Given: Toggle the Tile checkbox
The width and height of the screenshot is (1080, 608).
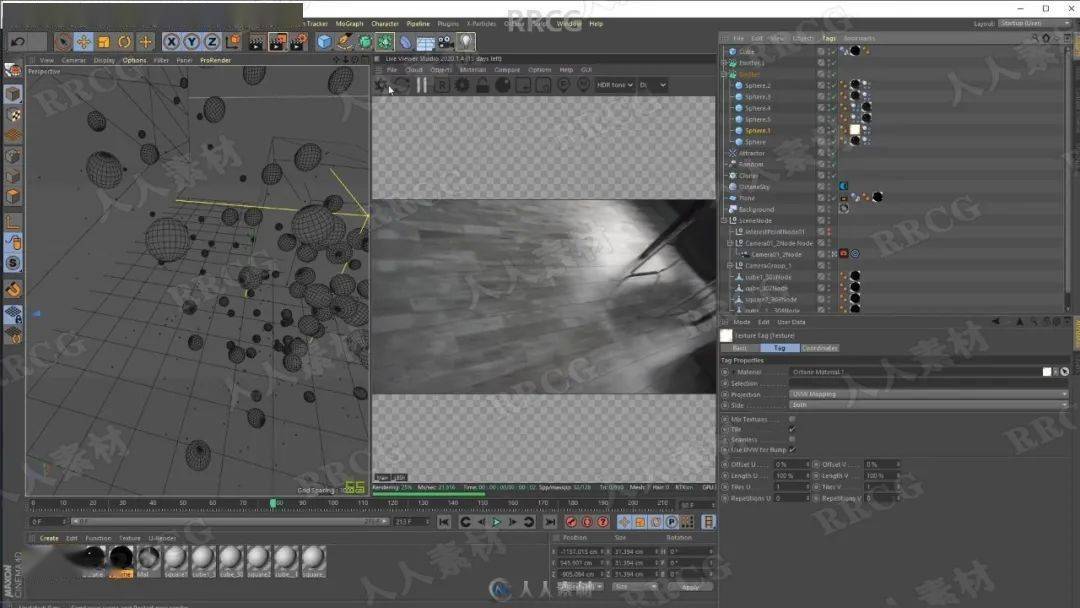Looking at the screenshot, I should (x=792, y=429).
